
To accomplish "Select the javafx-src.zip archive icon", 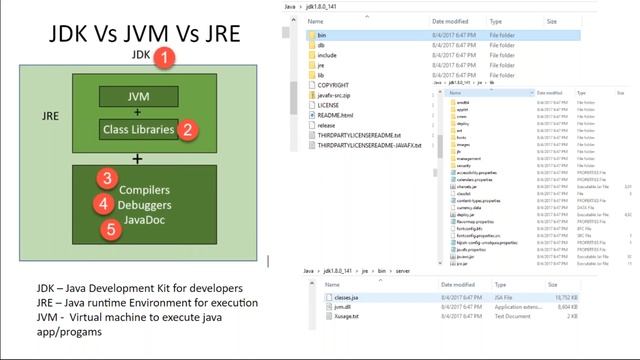I will pos(312,95).
